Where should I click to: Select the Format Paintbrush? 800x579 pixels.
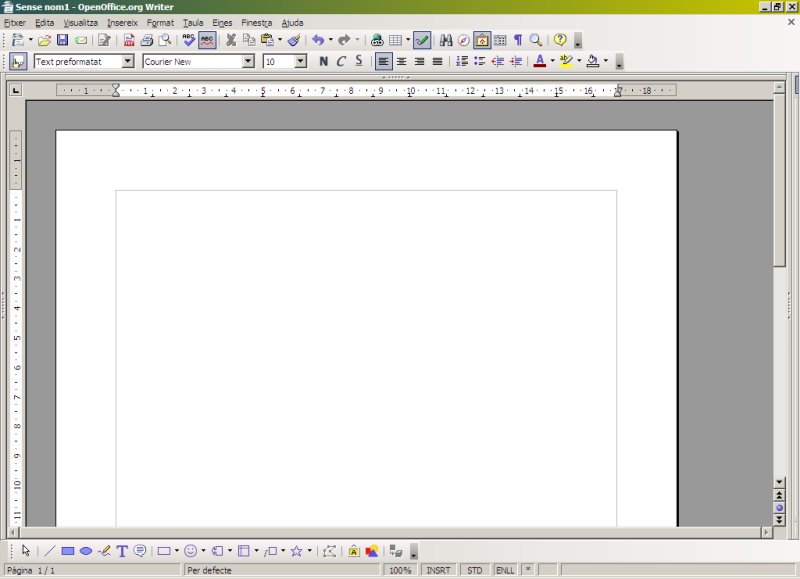(294, 40)
